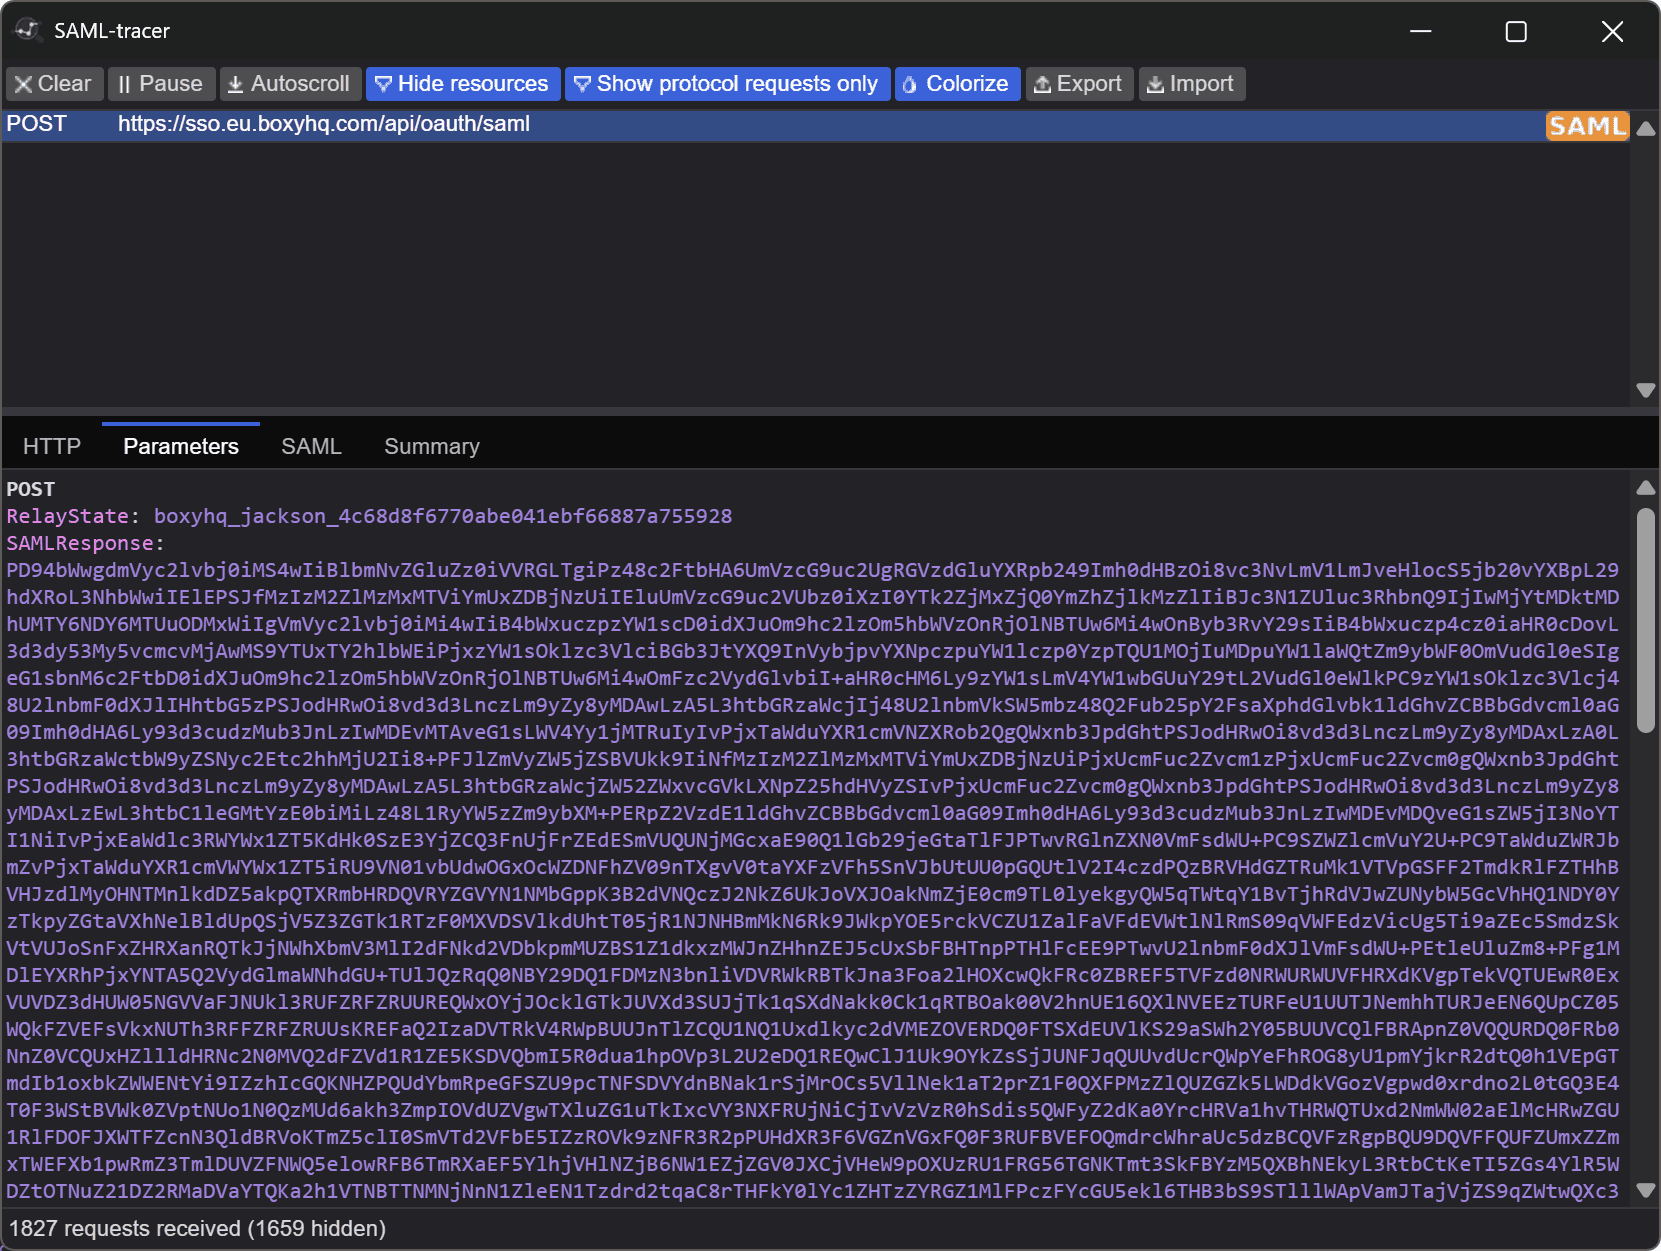Close the SAML-tracer window
The width and height of the screenshot is (1661, 1251).
[1612, 31]
